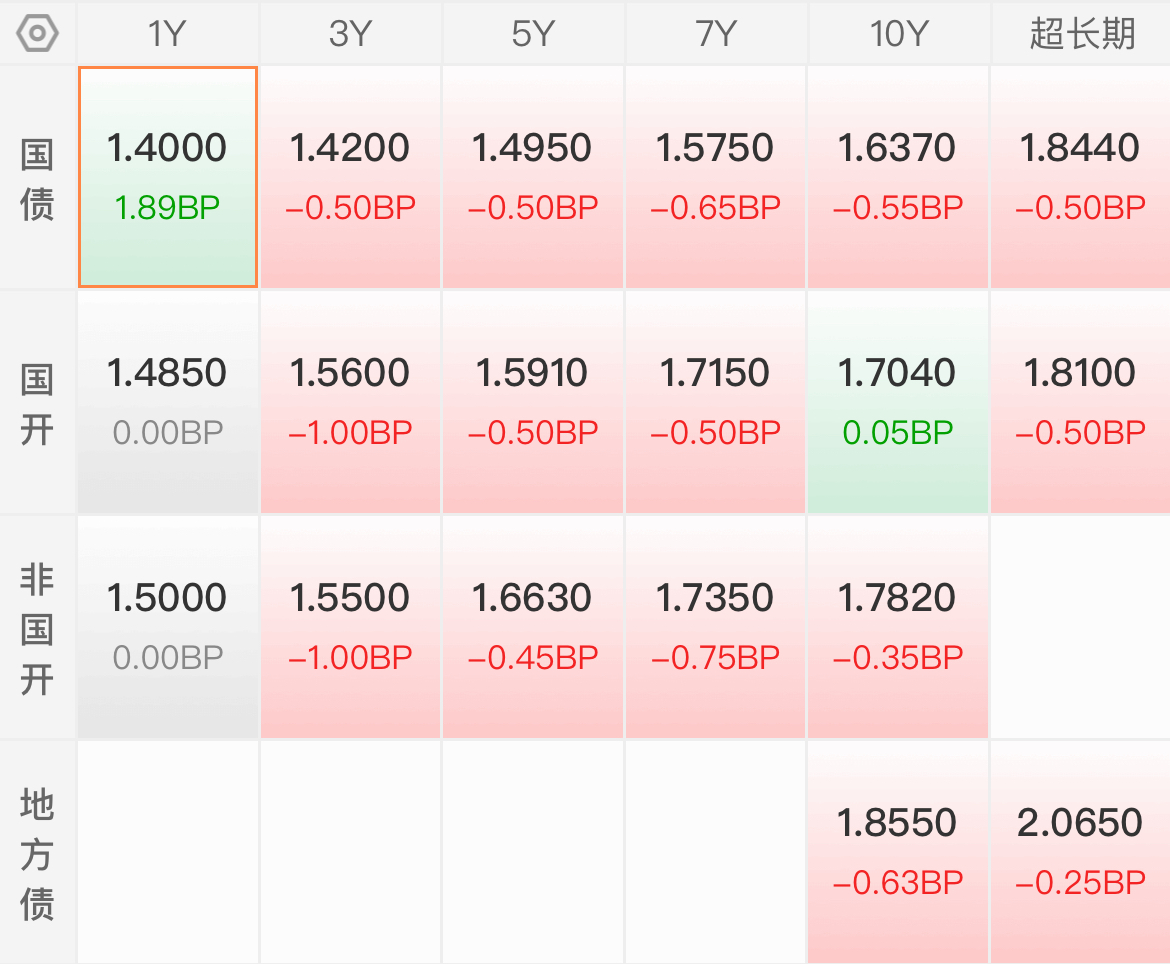Select the 超长期 column header
Screen dimensions: 1170x964
coord(1081,34)
